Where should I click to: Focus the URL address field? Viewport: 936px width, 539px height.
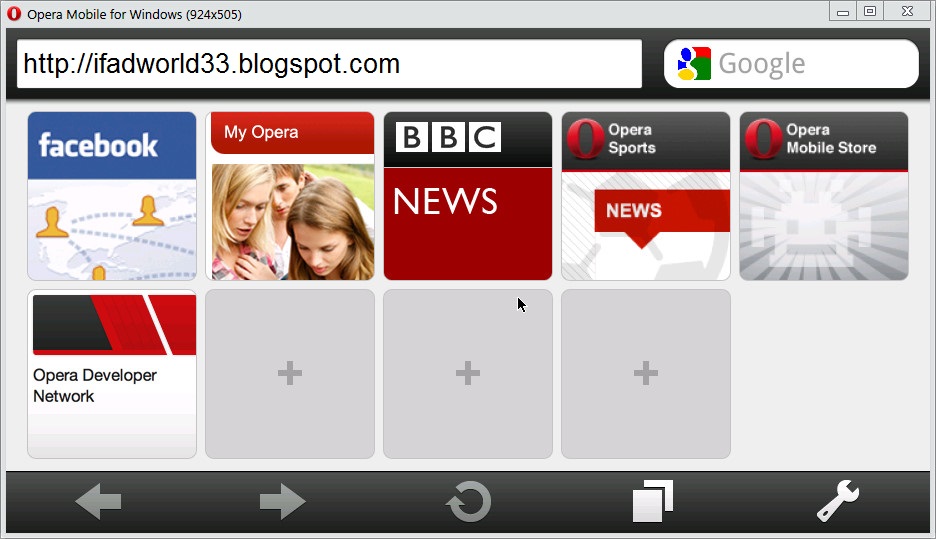(x=330, y=64)
